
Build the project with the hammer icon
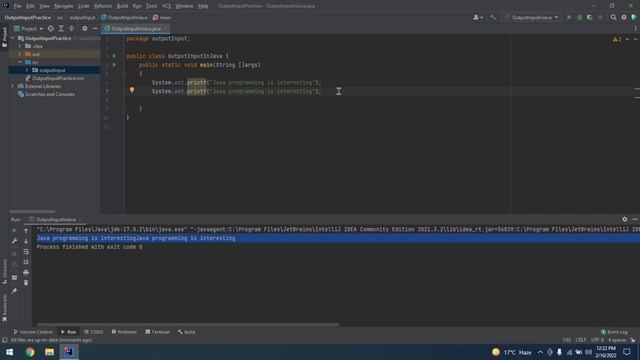coord(493,18)
